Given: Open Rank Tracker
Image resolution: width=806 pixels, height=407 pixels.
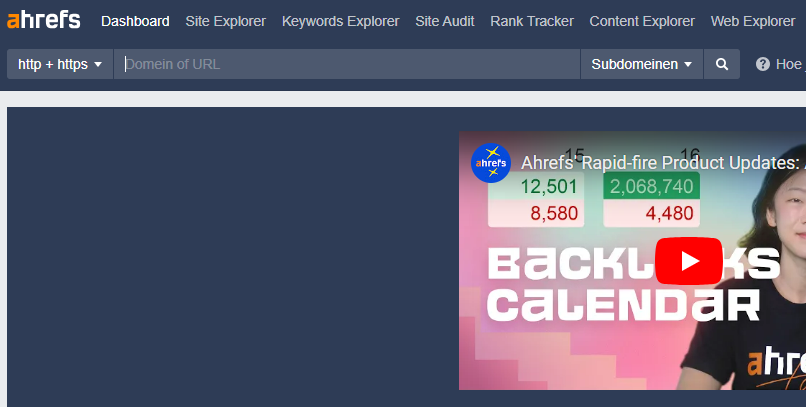Looking at the screenshot, I should pos(532,21).
